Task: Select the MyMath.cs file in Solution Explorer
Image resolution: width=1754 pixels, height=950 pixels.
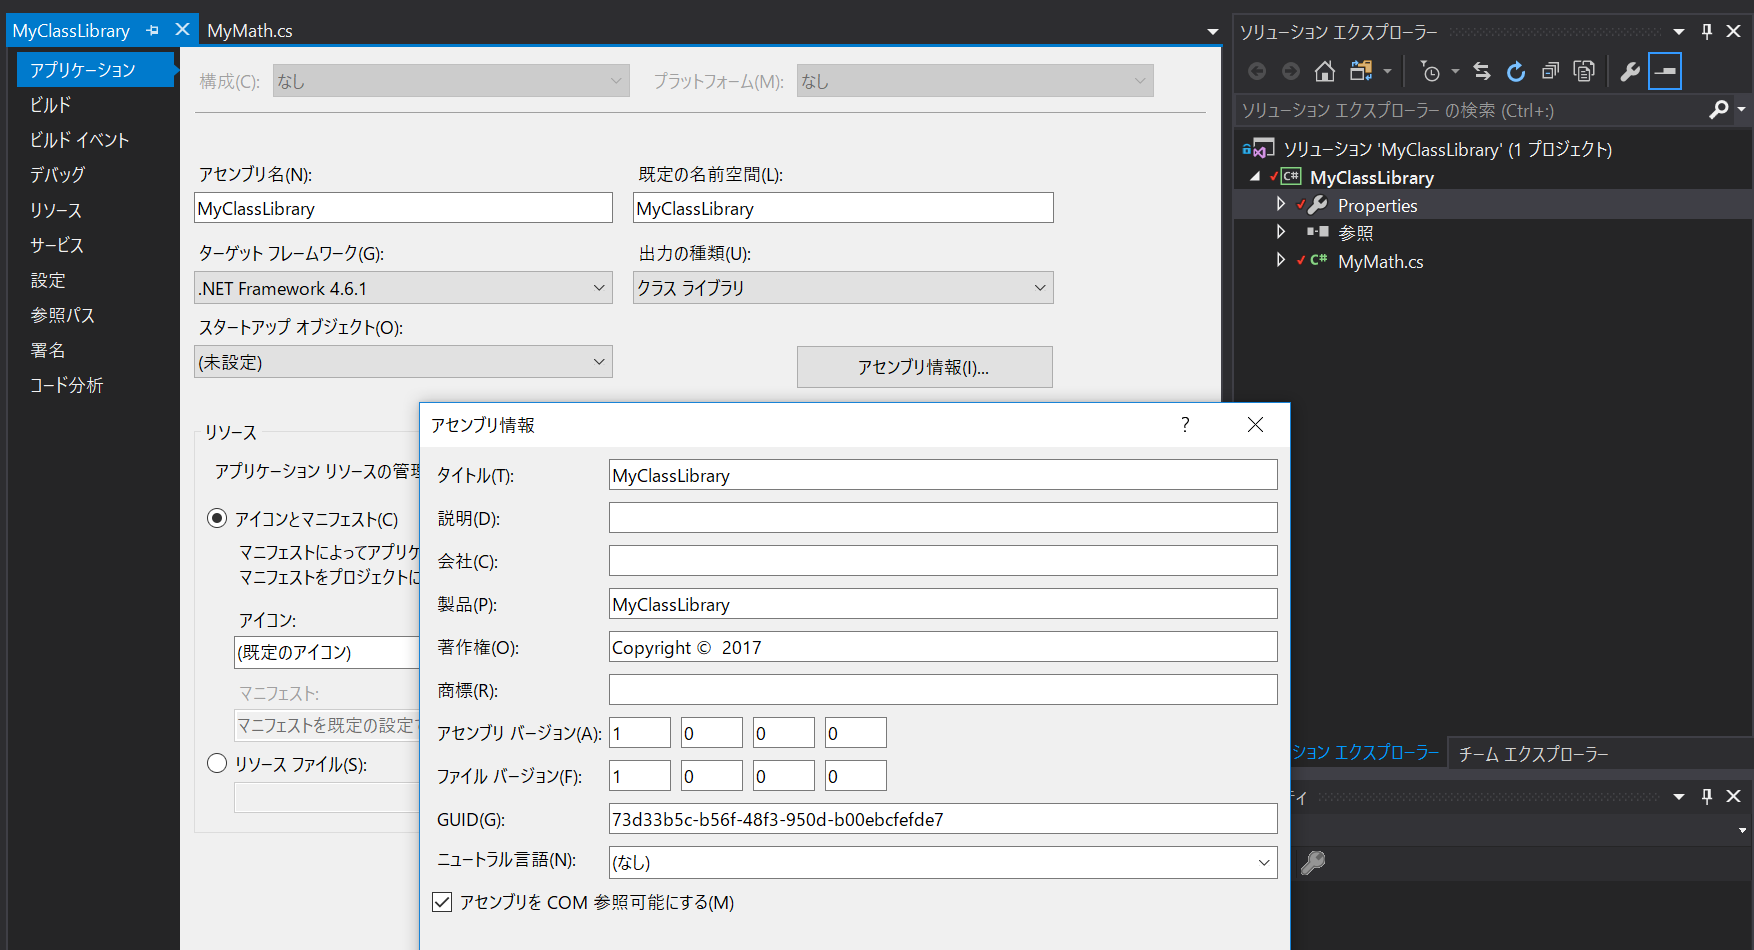Action: pos(1380,261)
